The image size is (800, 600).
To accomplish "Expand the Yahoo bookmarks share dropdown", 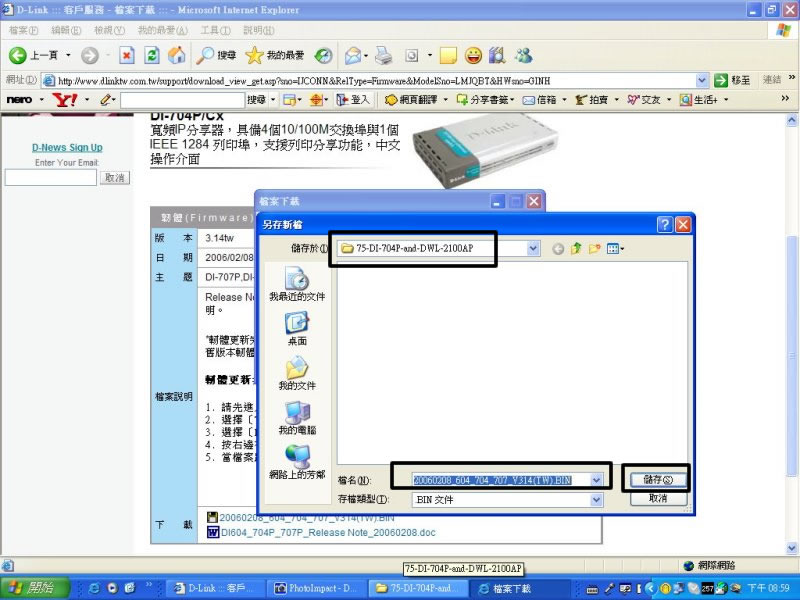I will click(512, 99).
